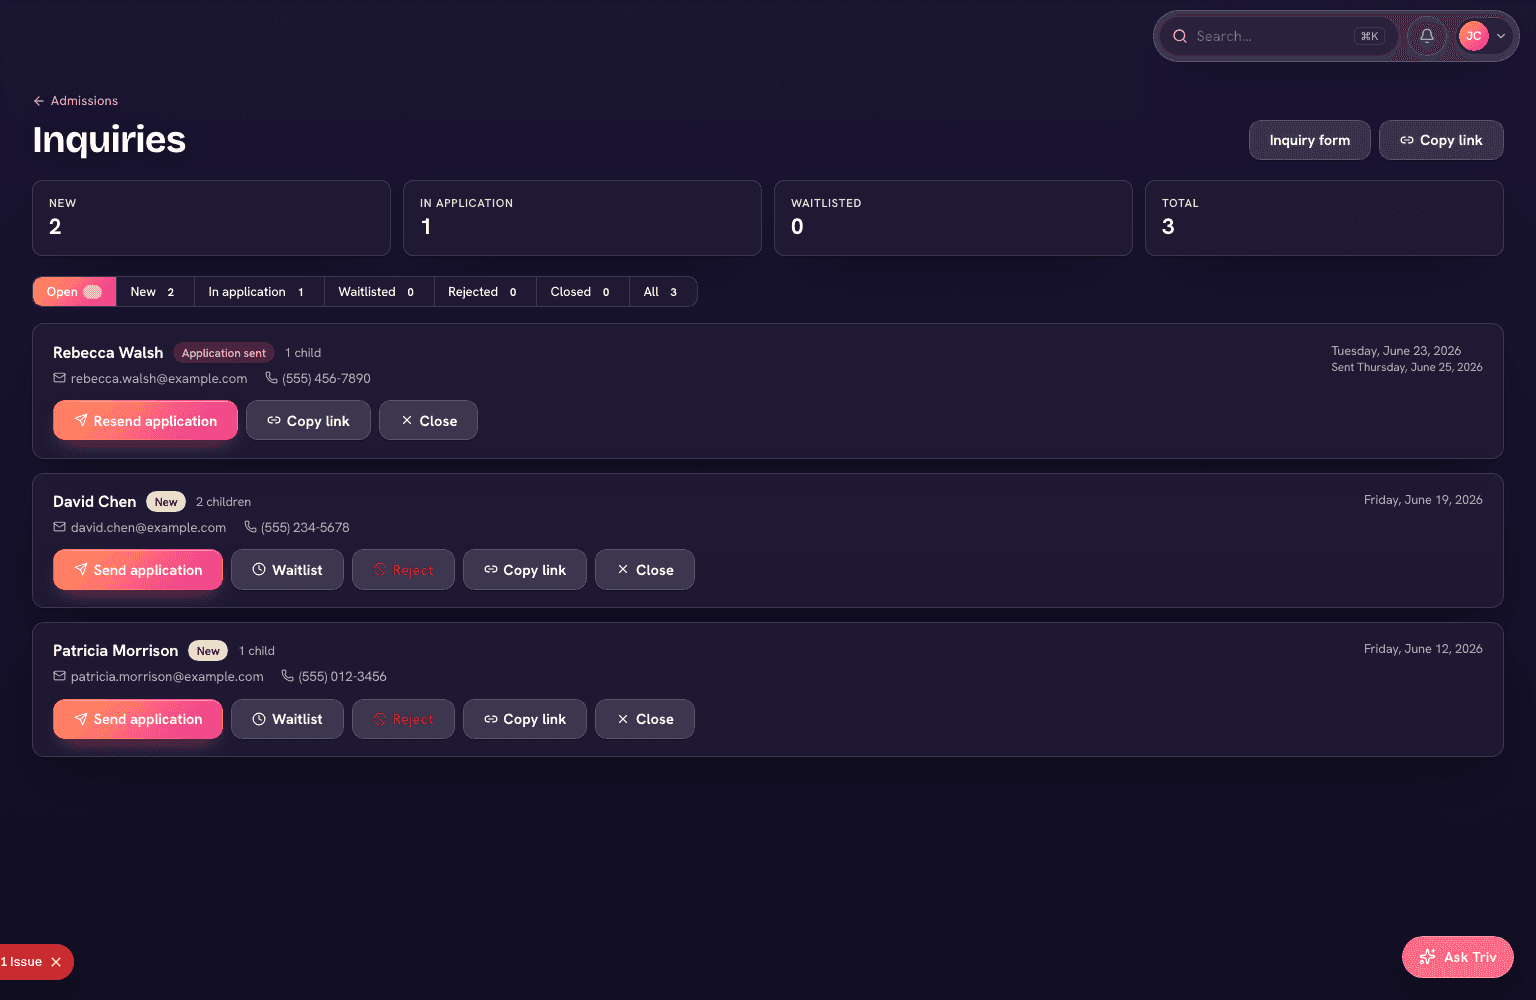1536x1000 pixels.
Task: Dismiss the 1 Issue badge X
Action: click(56, 962)
